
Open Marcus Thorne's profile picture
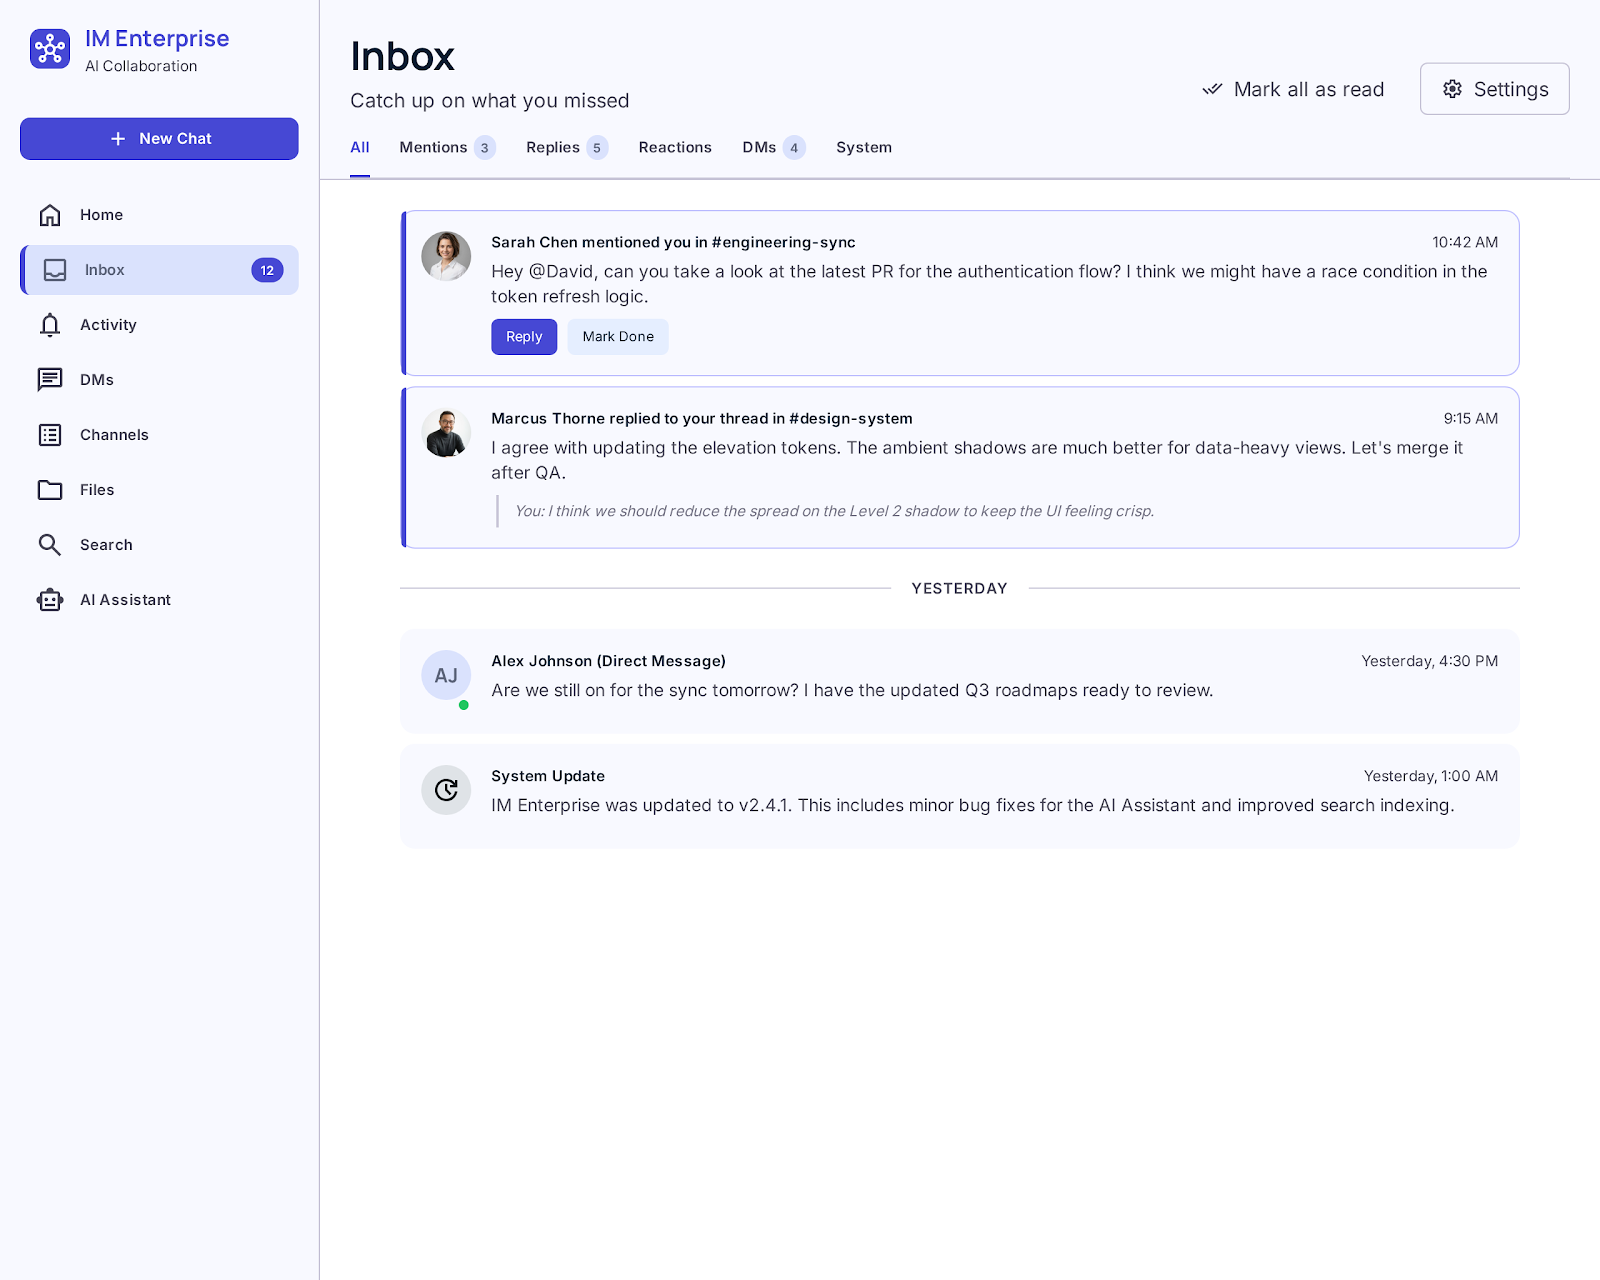(446, 433)
